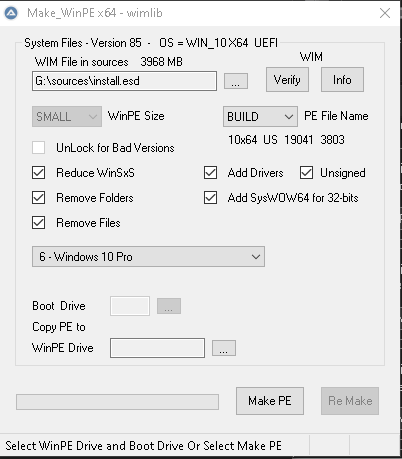Viewport: 402px width, 459px height.
Task: Open WinPE Drive browse ellipsis button
Action: pos(224,348)
